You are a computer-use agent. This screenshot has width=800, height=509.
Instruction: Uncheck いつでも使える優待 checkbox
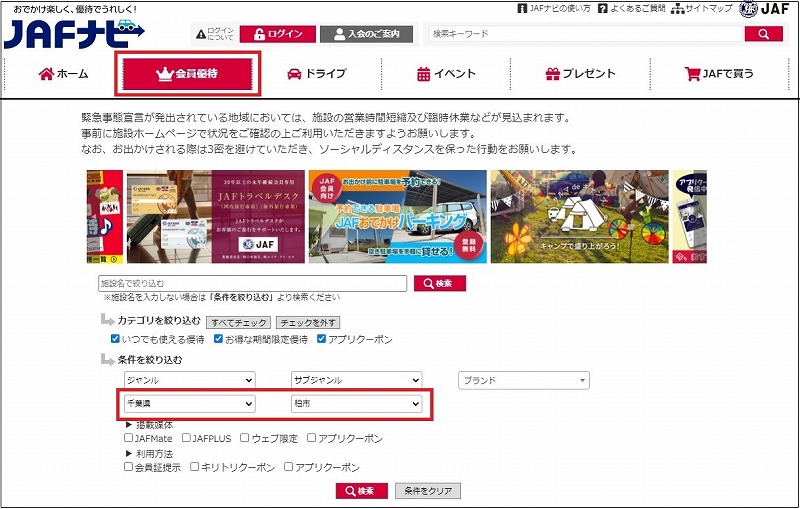115,339
